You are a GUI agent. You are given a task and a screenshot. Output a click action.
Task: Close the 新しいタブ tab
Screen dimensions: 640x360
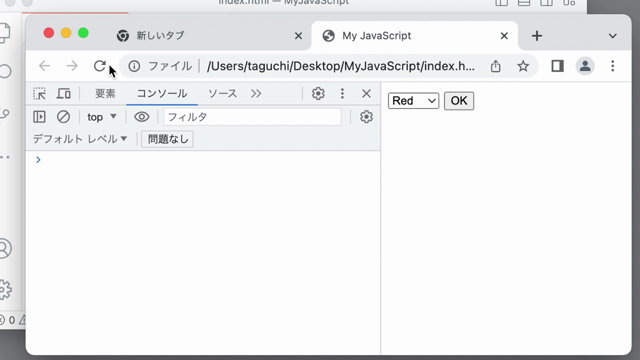[298, 36]
